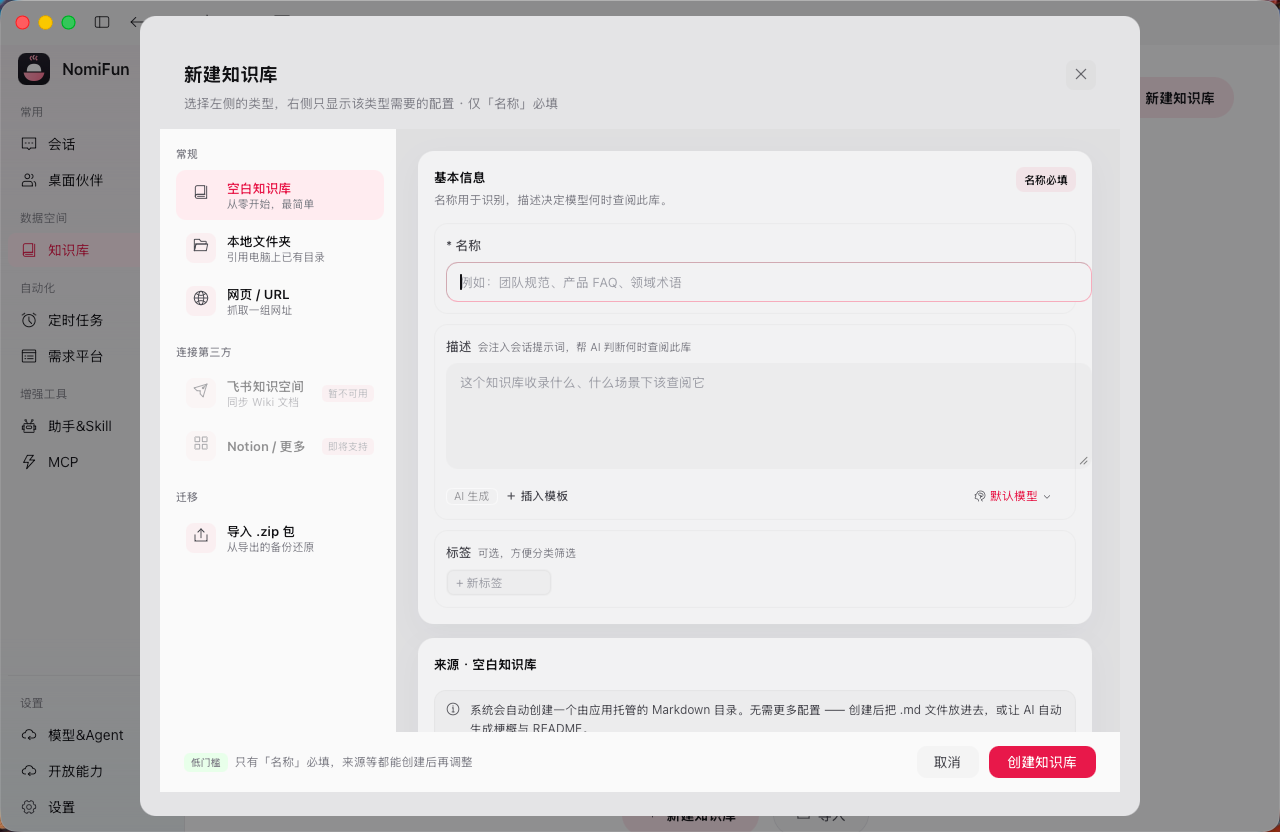The height and width of the screenshot is (832, 1280).
Task: Select the 空白知识库 type
Action: (x=280, y=195)
